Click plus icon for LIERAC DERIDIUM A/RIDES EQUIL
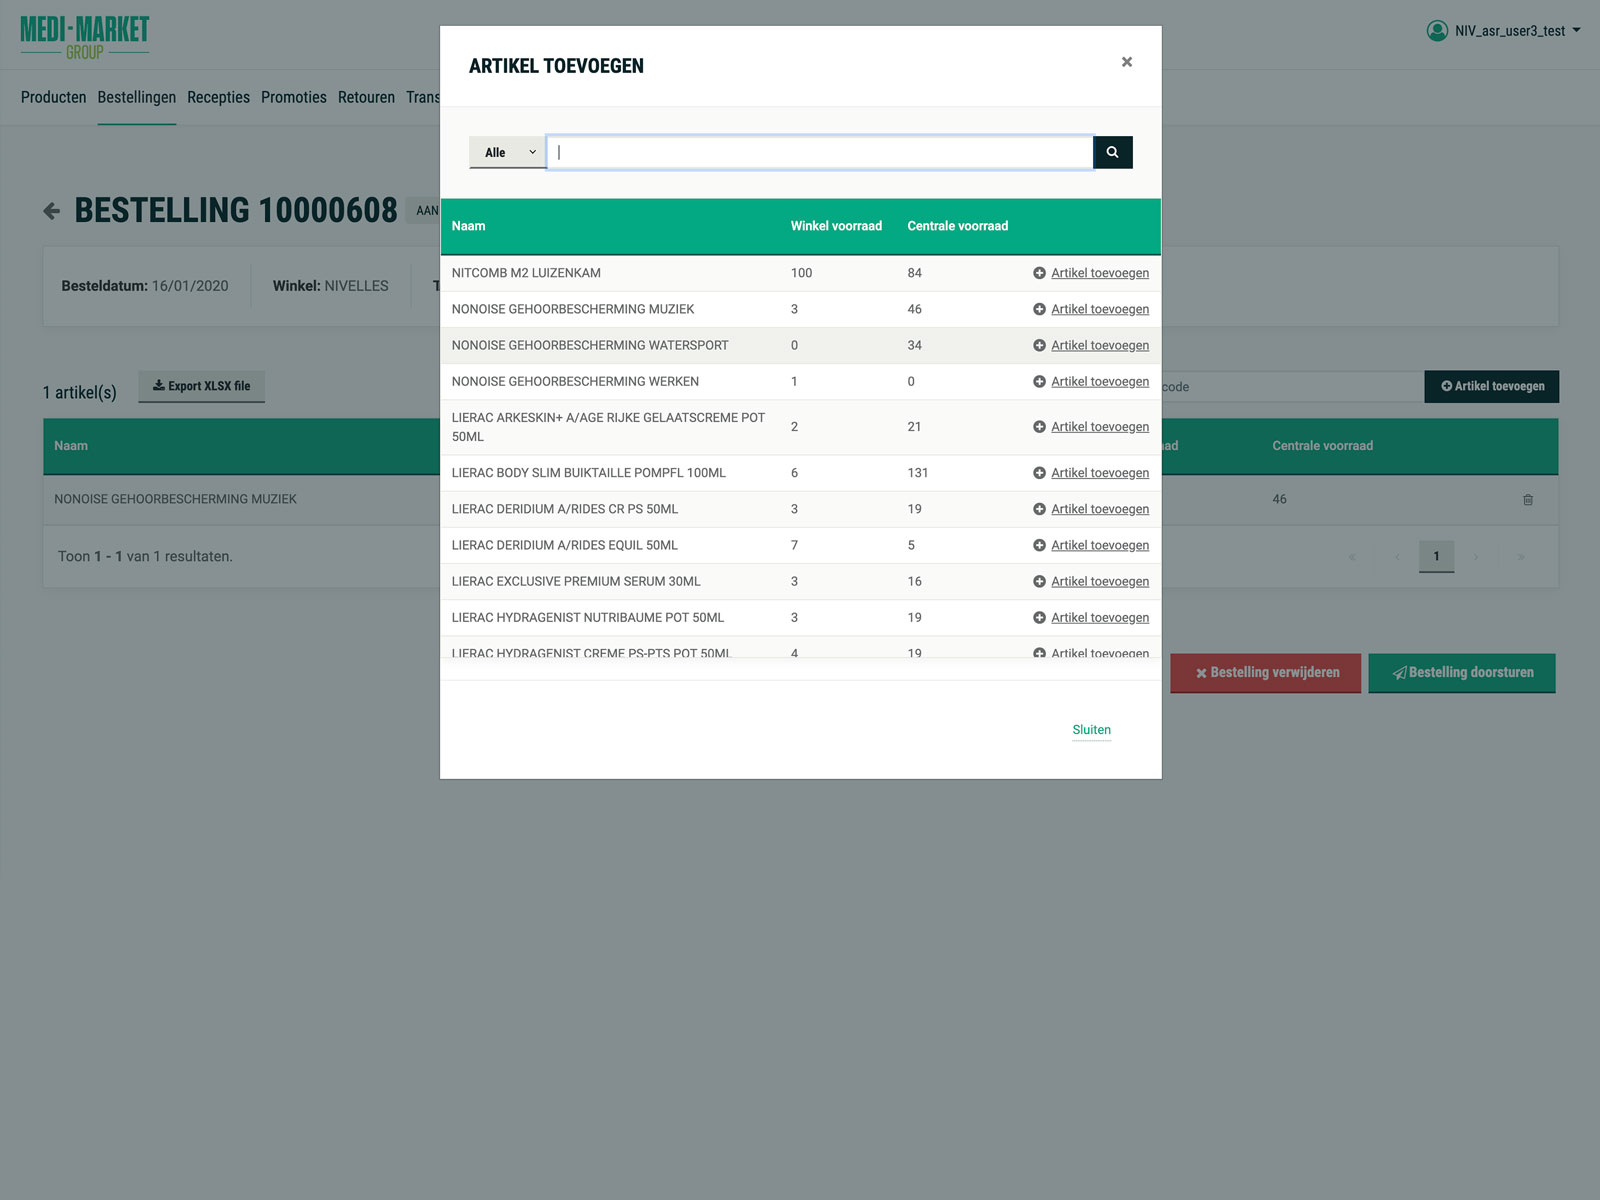1600x1200 pixels. point(1039,545)
